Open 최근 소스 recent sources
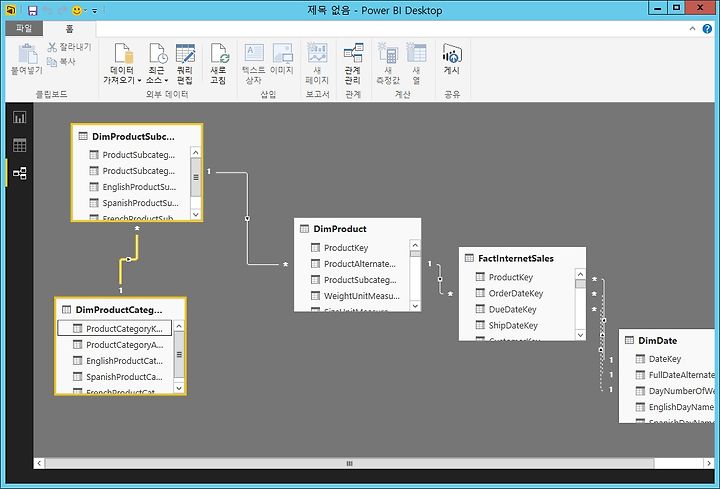The height and width of the screenshot is (489, 720). tap(157, 64)
